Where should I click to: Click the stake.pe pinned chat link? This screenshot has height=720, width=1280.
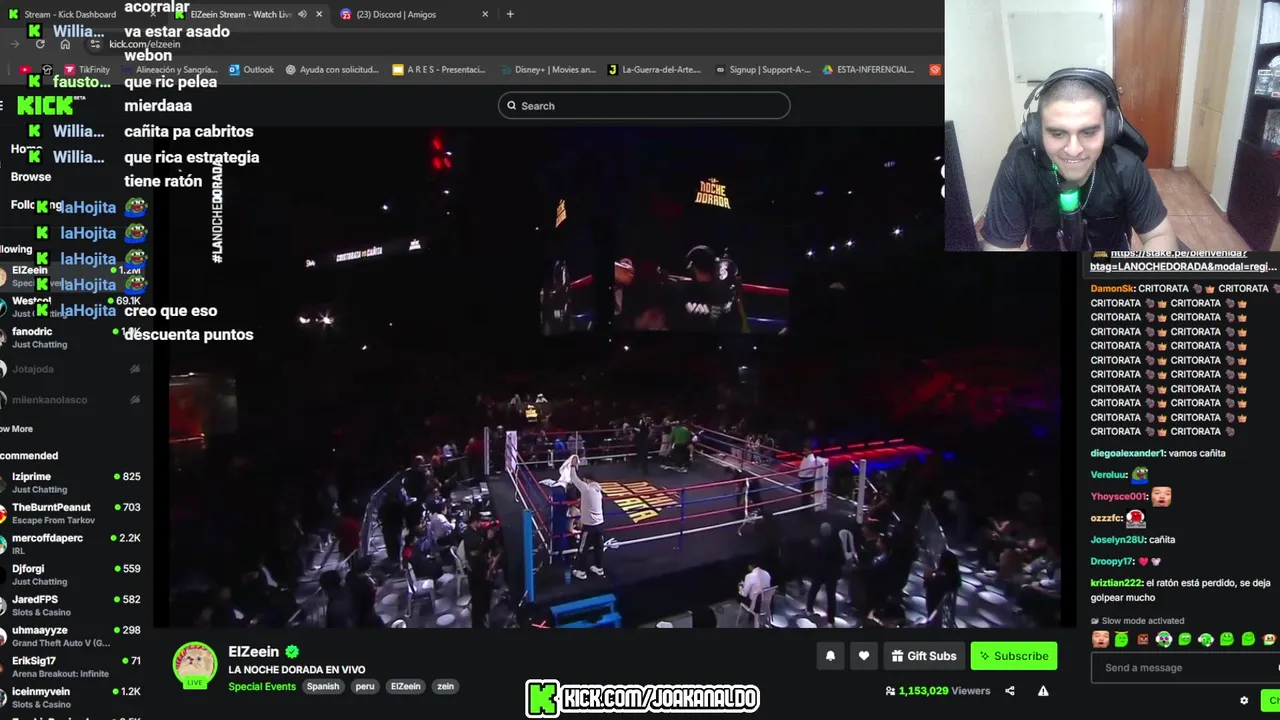(x=1184, y=260)
